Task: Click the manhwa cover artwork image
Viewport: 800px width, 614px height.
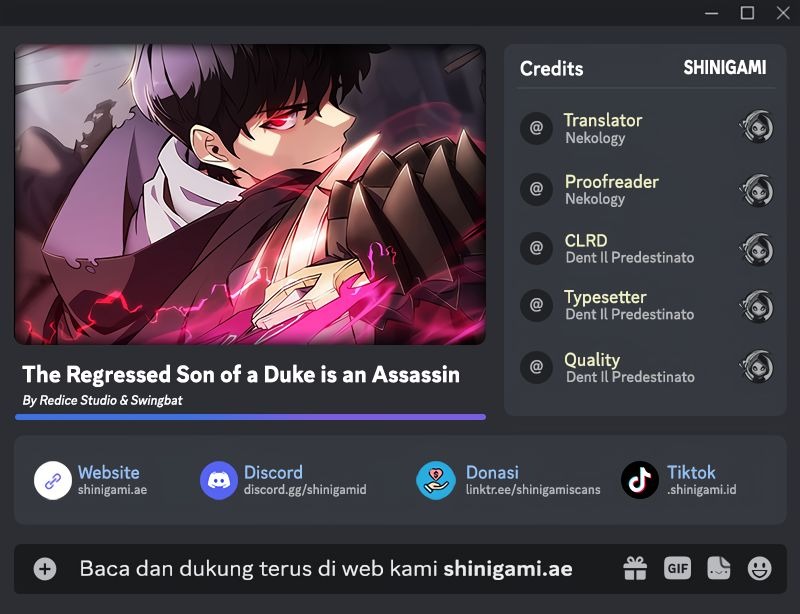Action: tap(250, 194)
